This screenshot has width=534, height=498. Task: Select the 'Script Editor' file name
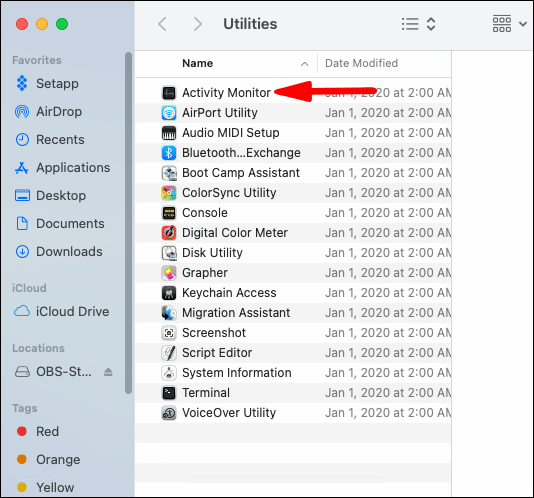[217, 353]
